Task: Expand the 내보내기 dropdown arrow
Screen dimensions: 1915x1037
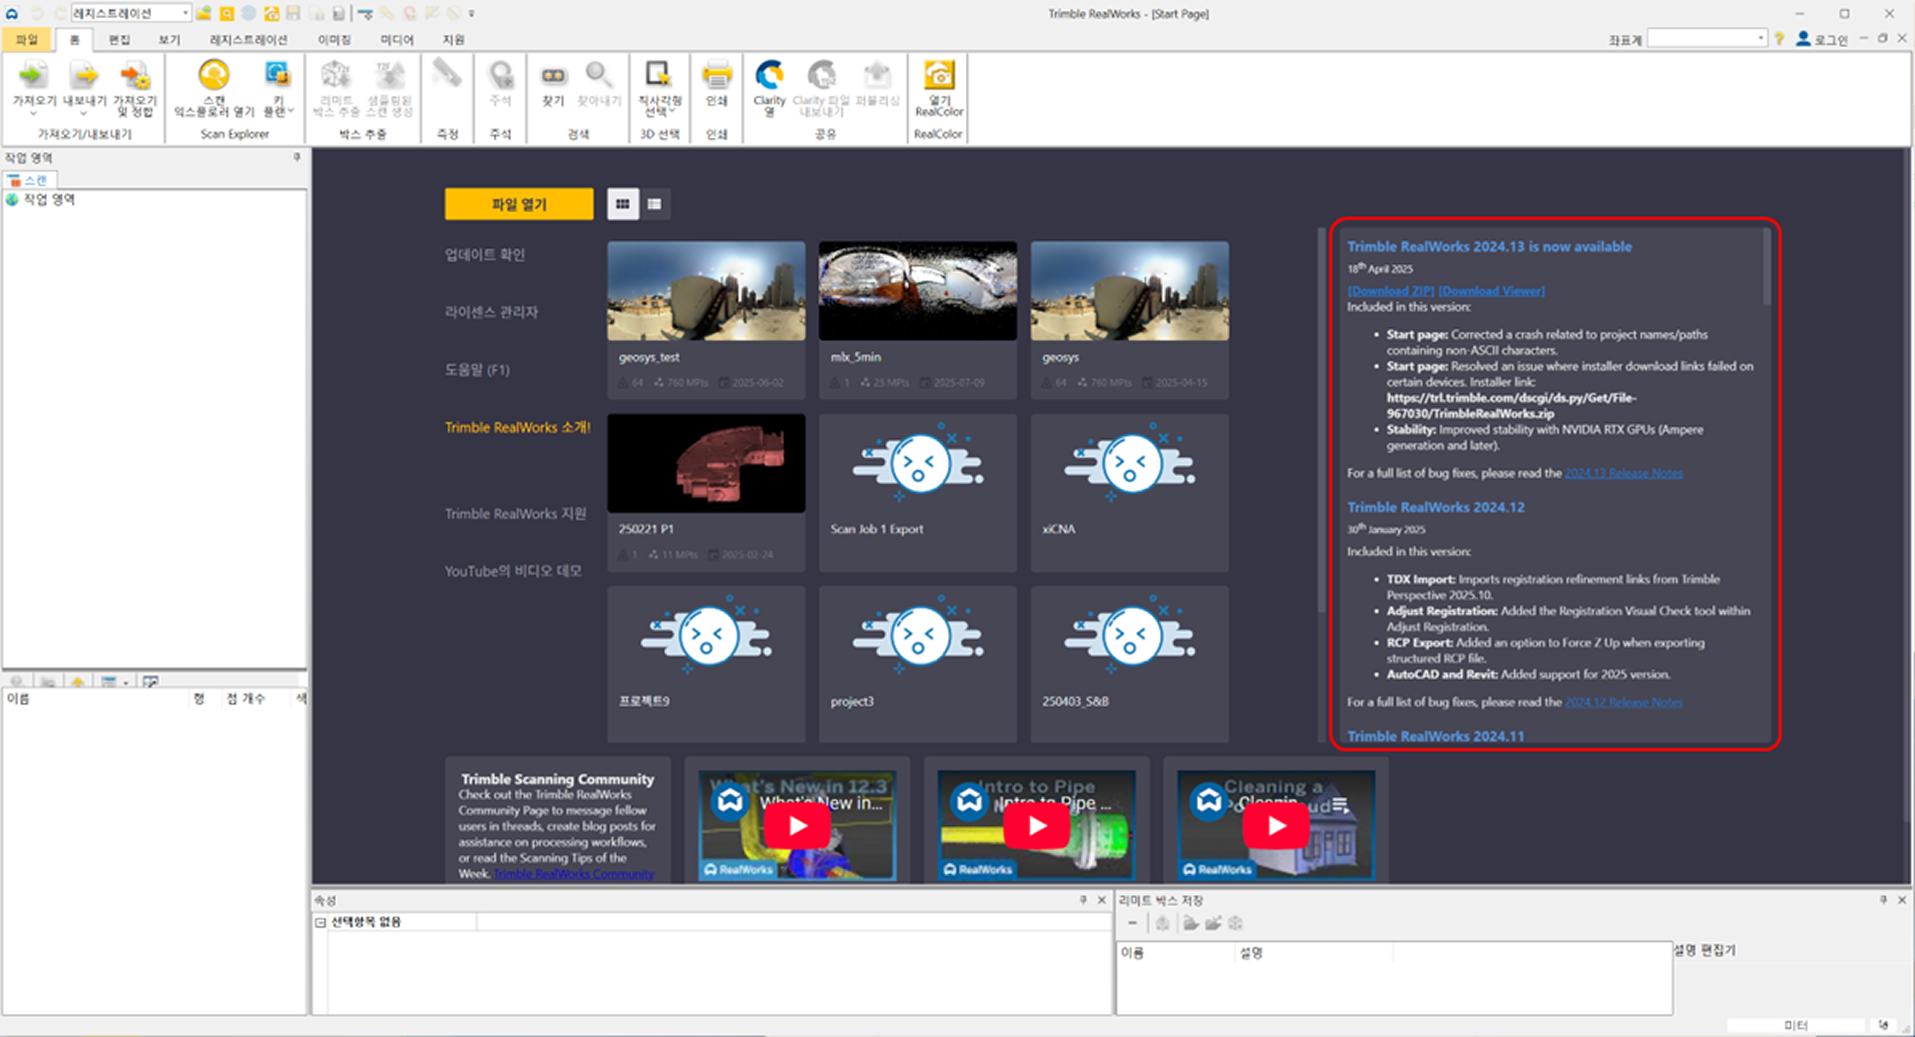Action: pos(84,113)
